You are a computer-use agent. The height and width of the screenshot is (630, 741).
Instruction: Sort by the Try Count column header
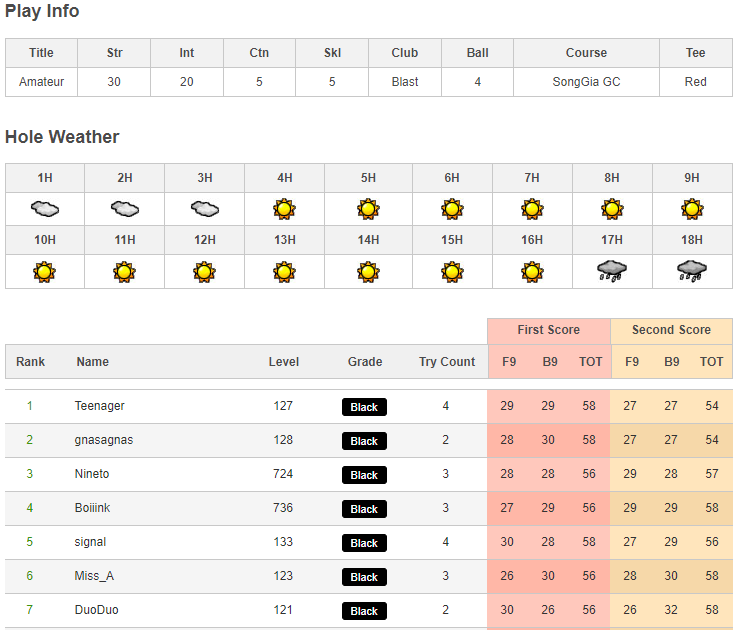[x=447, y=362]
